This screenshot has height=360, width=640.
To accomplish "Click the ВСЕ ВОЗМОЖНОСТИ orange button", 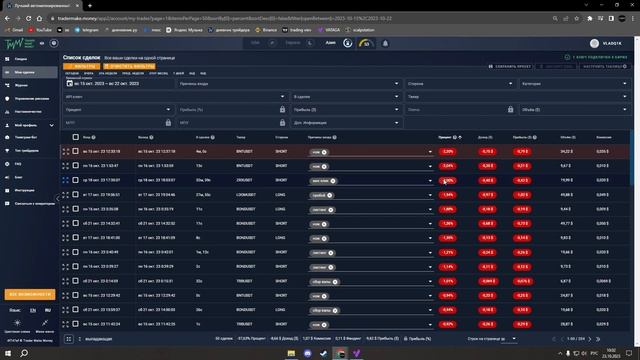I will click(x=30, y=294).
